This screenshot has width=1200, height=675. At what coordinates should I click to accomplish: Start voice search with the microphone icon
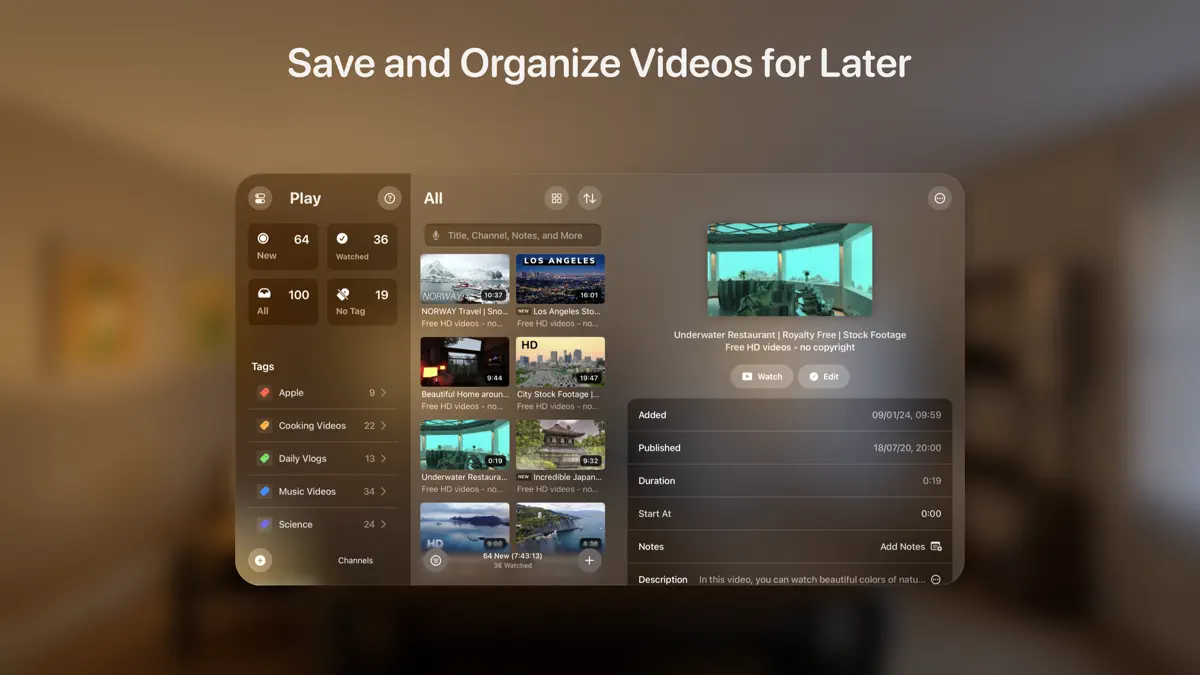(436, 234)
